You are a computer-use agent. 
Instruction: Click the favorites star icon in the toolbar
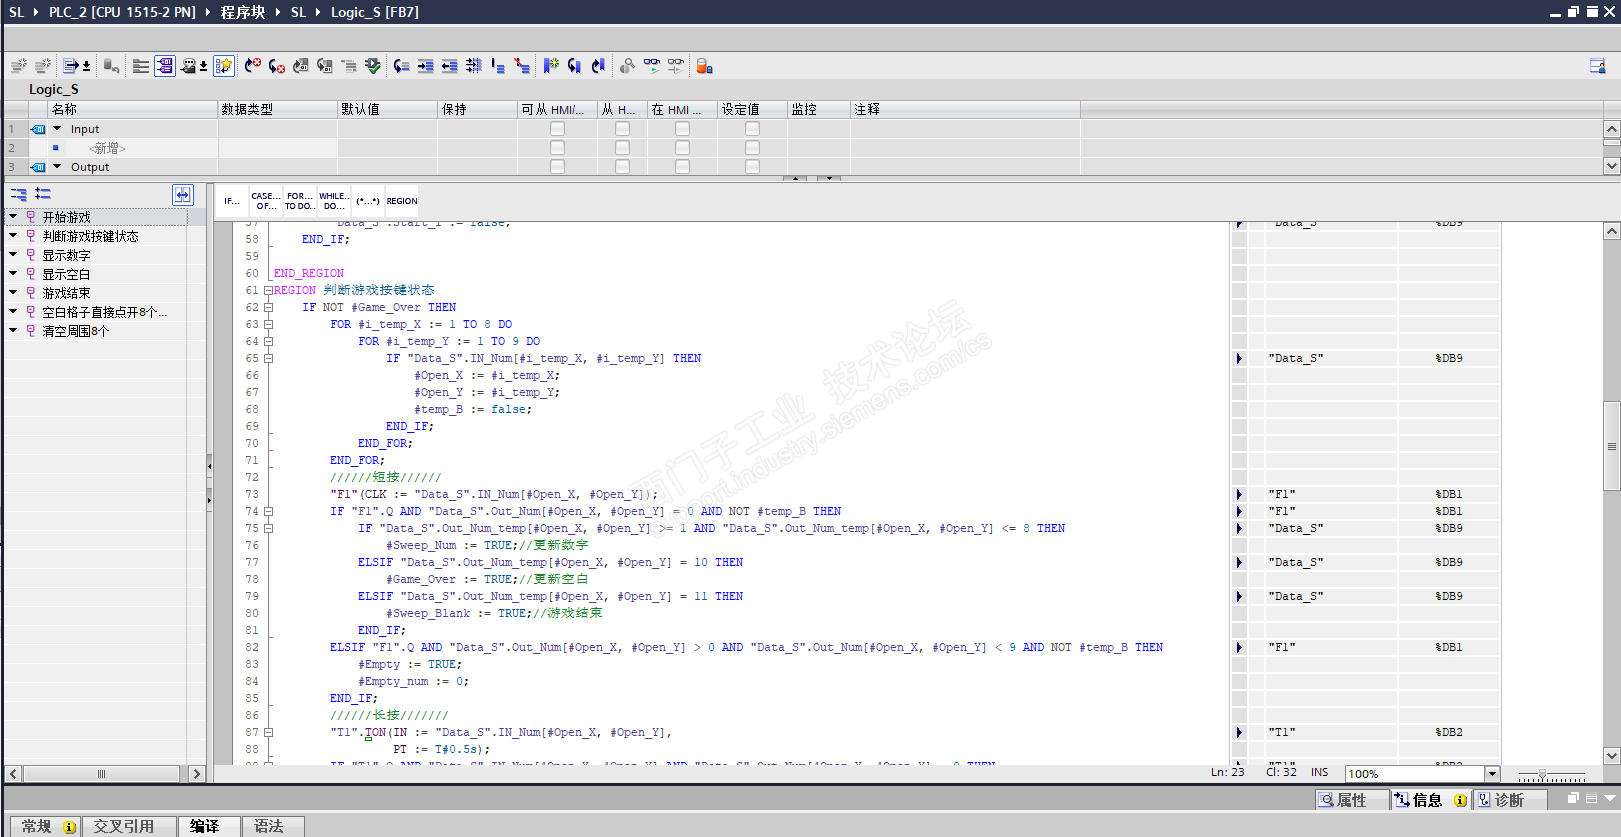(x=224, y=66)
